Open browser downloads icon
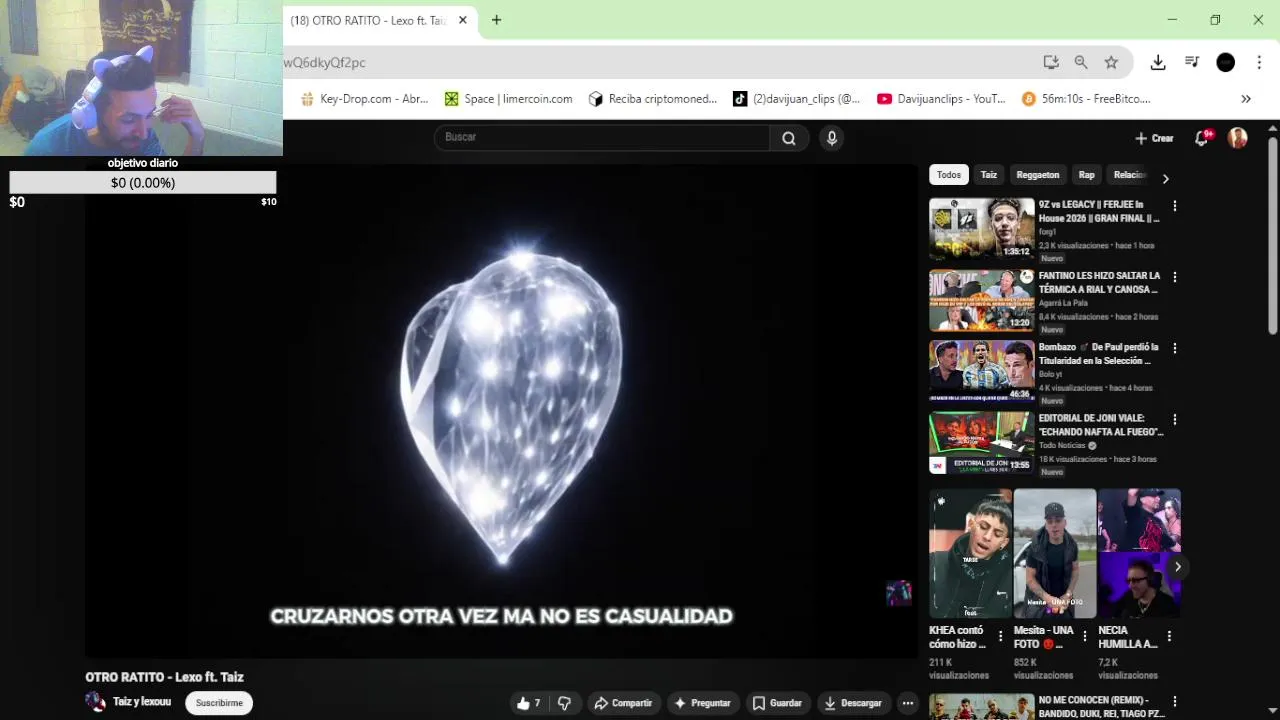1280x720 pixels. tap(1158, 62)
